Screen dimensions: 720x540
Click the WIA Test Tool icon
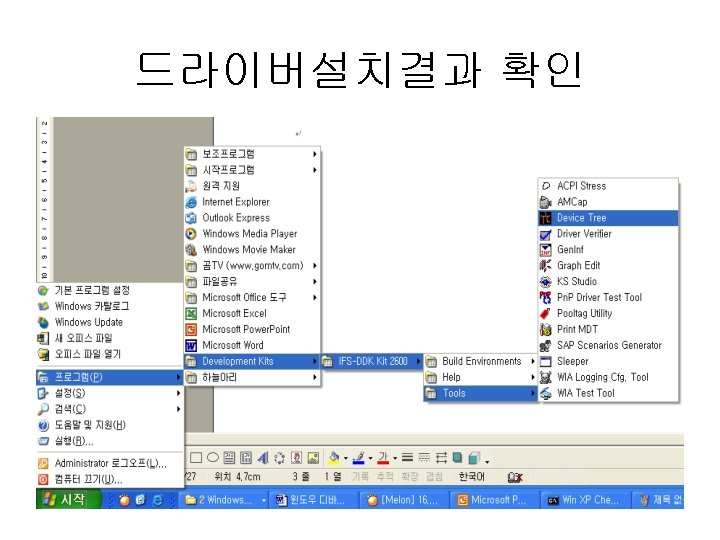click(546, 394)
